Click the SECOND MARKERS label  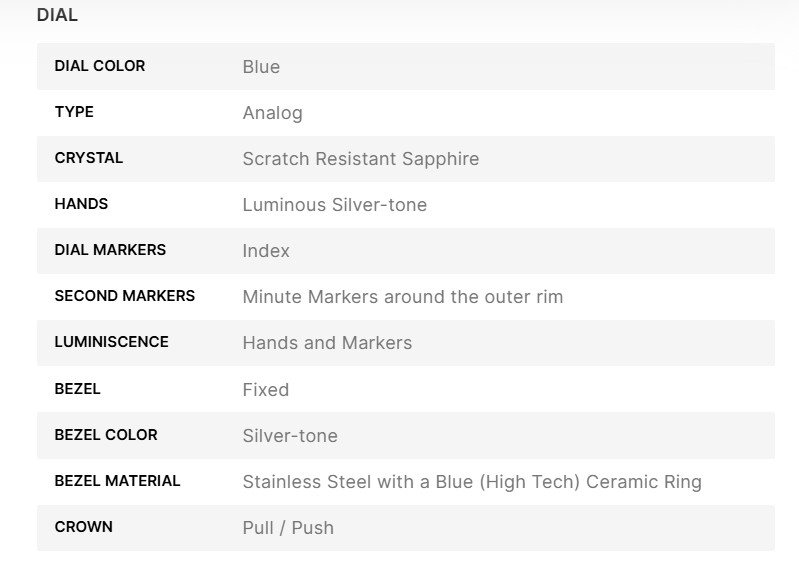pos(124,296)
